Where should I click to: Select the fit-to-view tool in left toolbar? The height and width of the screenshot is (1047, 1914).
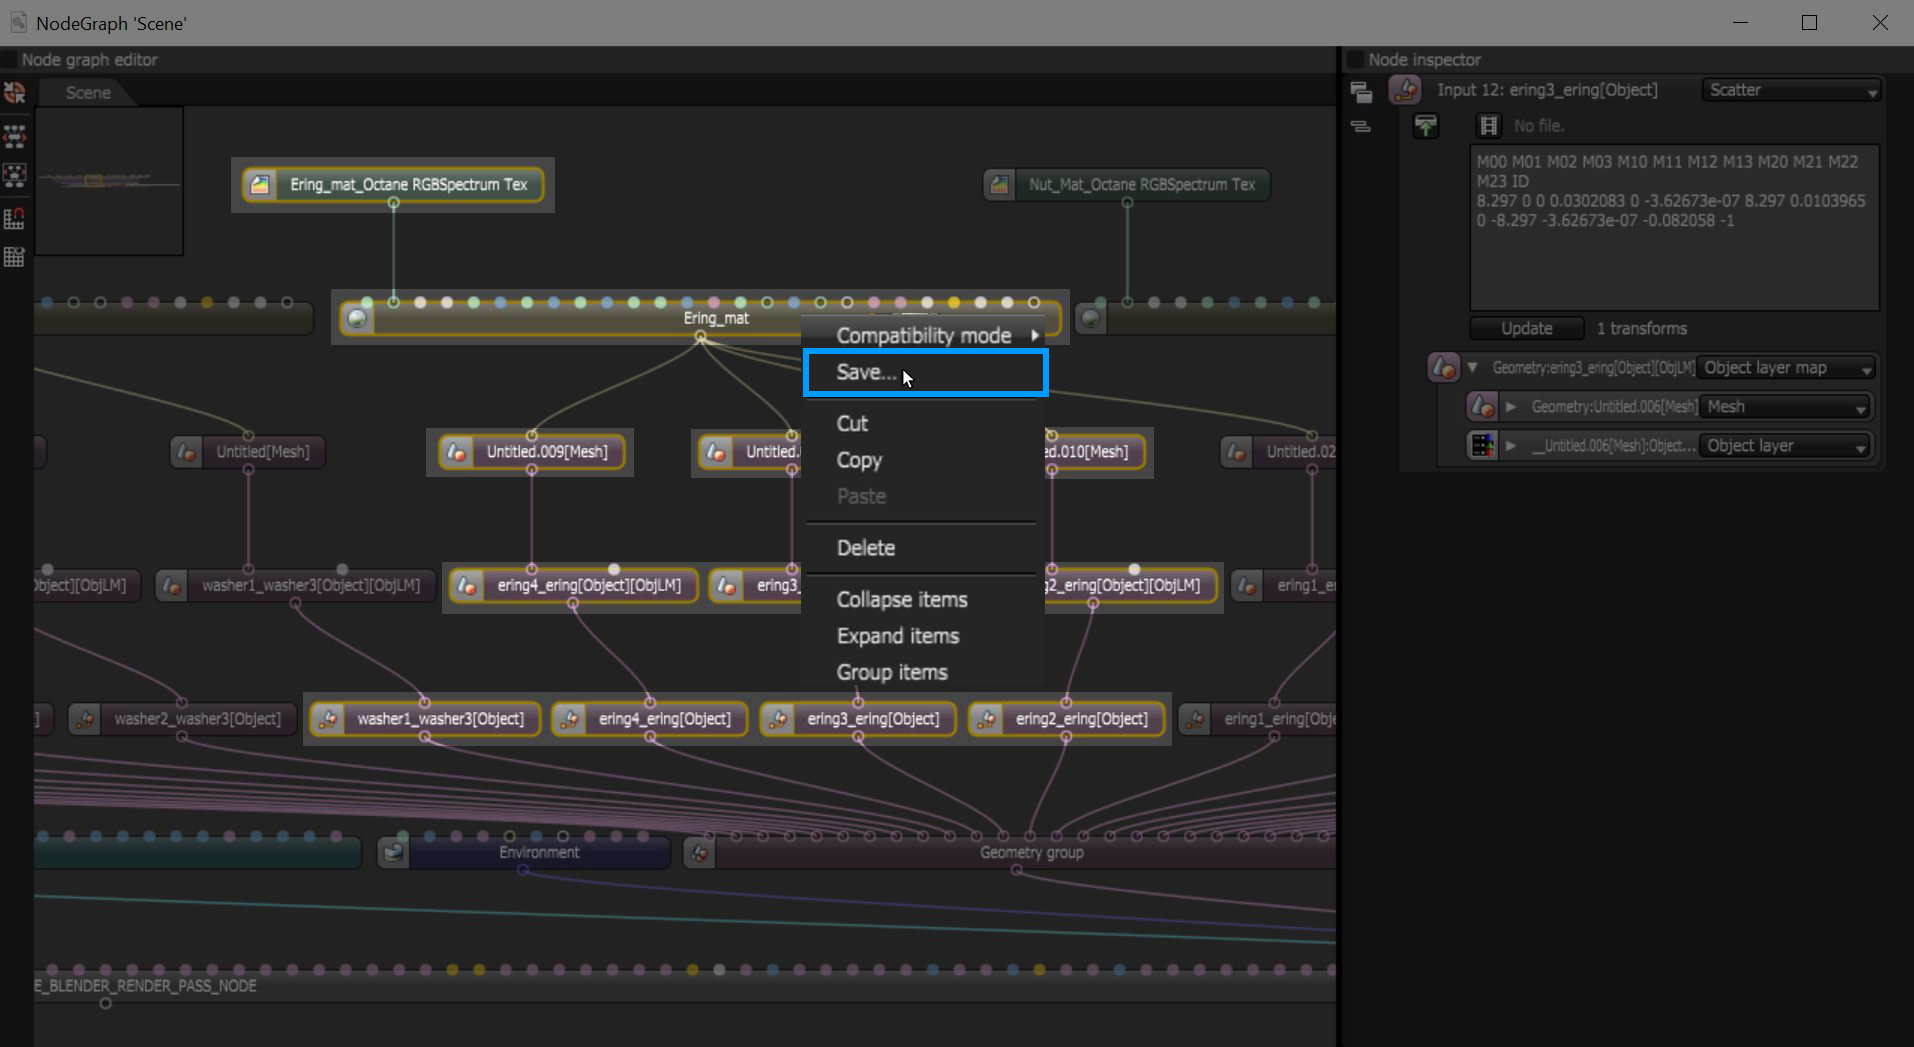coord(14,93)
